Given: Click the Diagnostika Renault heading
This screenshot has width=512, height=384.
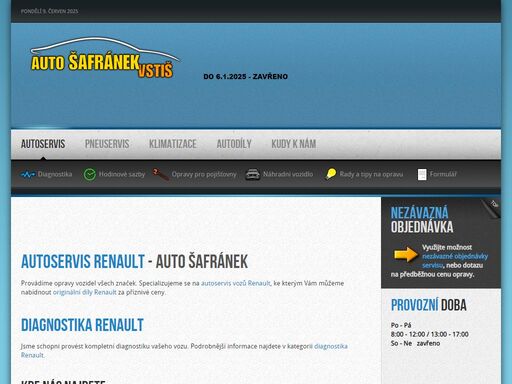Looking at the screenshot, I should 82,325.
